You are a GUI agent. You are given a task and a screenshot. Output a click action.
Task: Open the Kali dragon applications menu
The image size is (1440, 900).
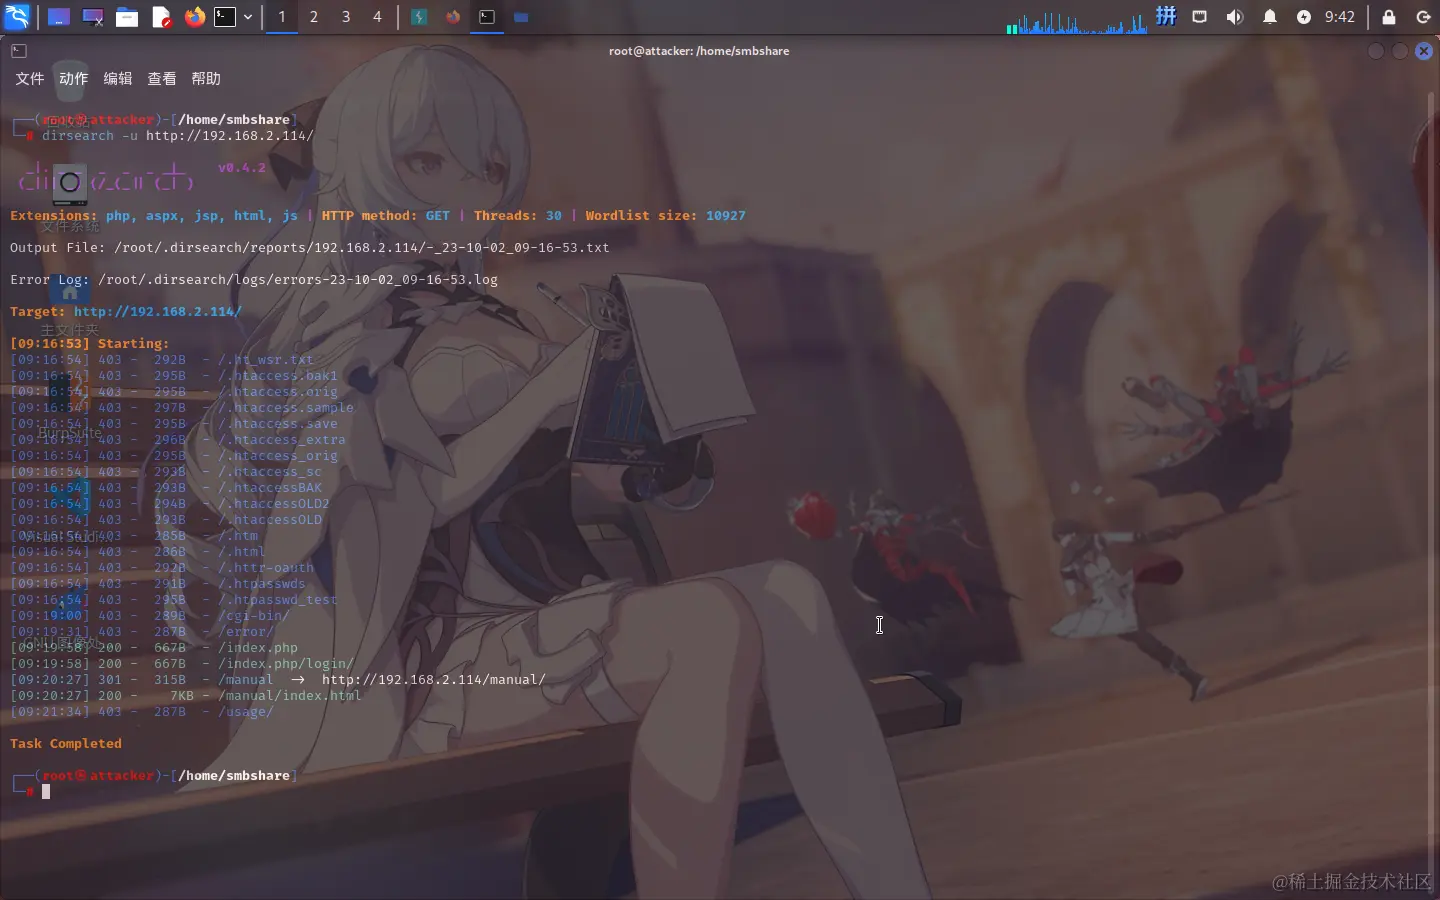pyautogui.click(x=17, y=17)
